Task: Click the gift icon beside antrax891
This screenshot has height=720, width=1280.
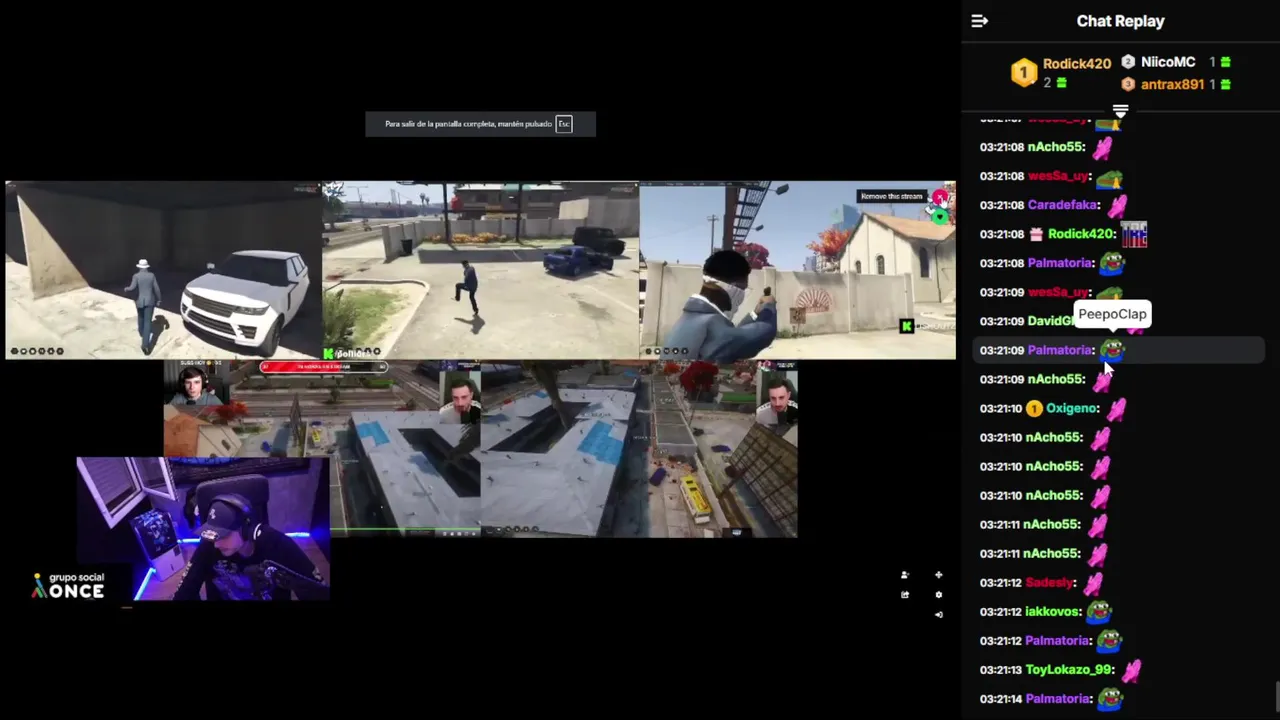Action: tap(1226, 85)
